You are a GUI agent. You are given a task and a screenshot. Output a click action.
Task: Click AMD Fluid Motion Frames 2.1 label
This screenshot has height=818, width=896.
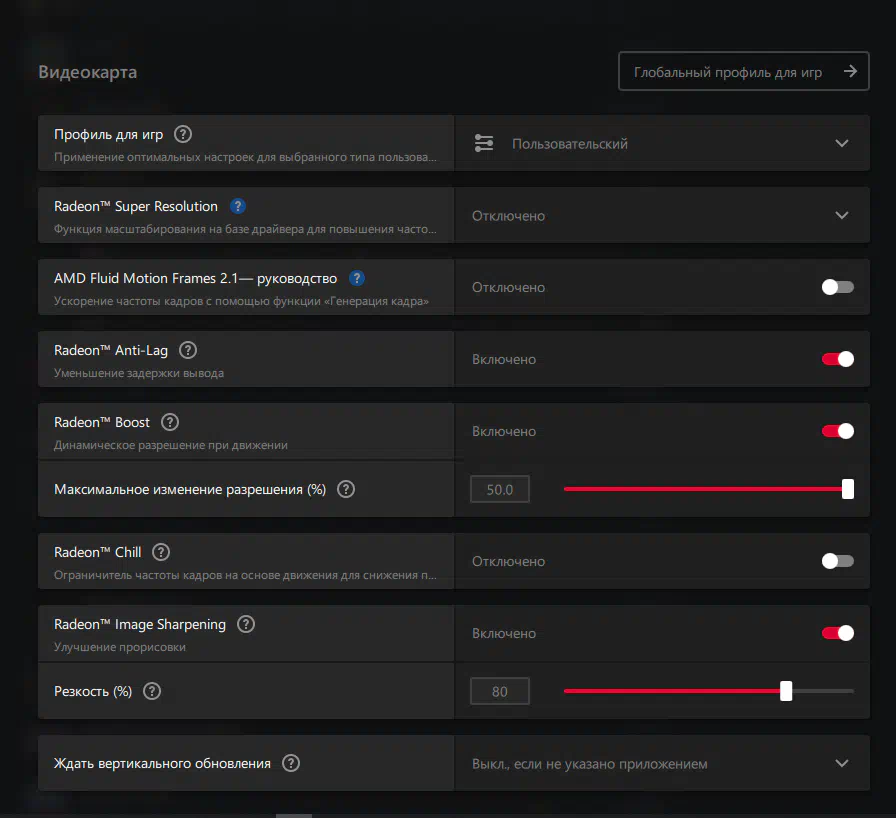coord(195,278)
